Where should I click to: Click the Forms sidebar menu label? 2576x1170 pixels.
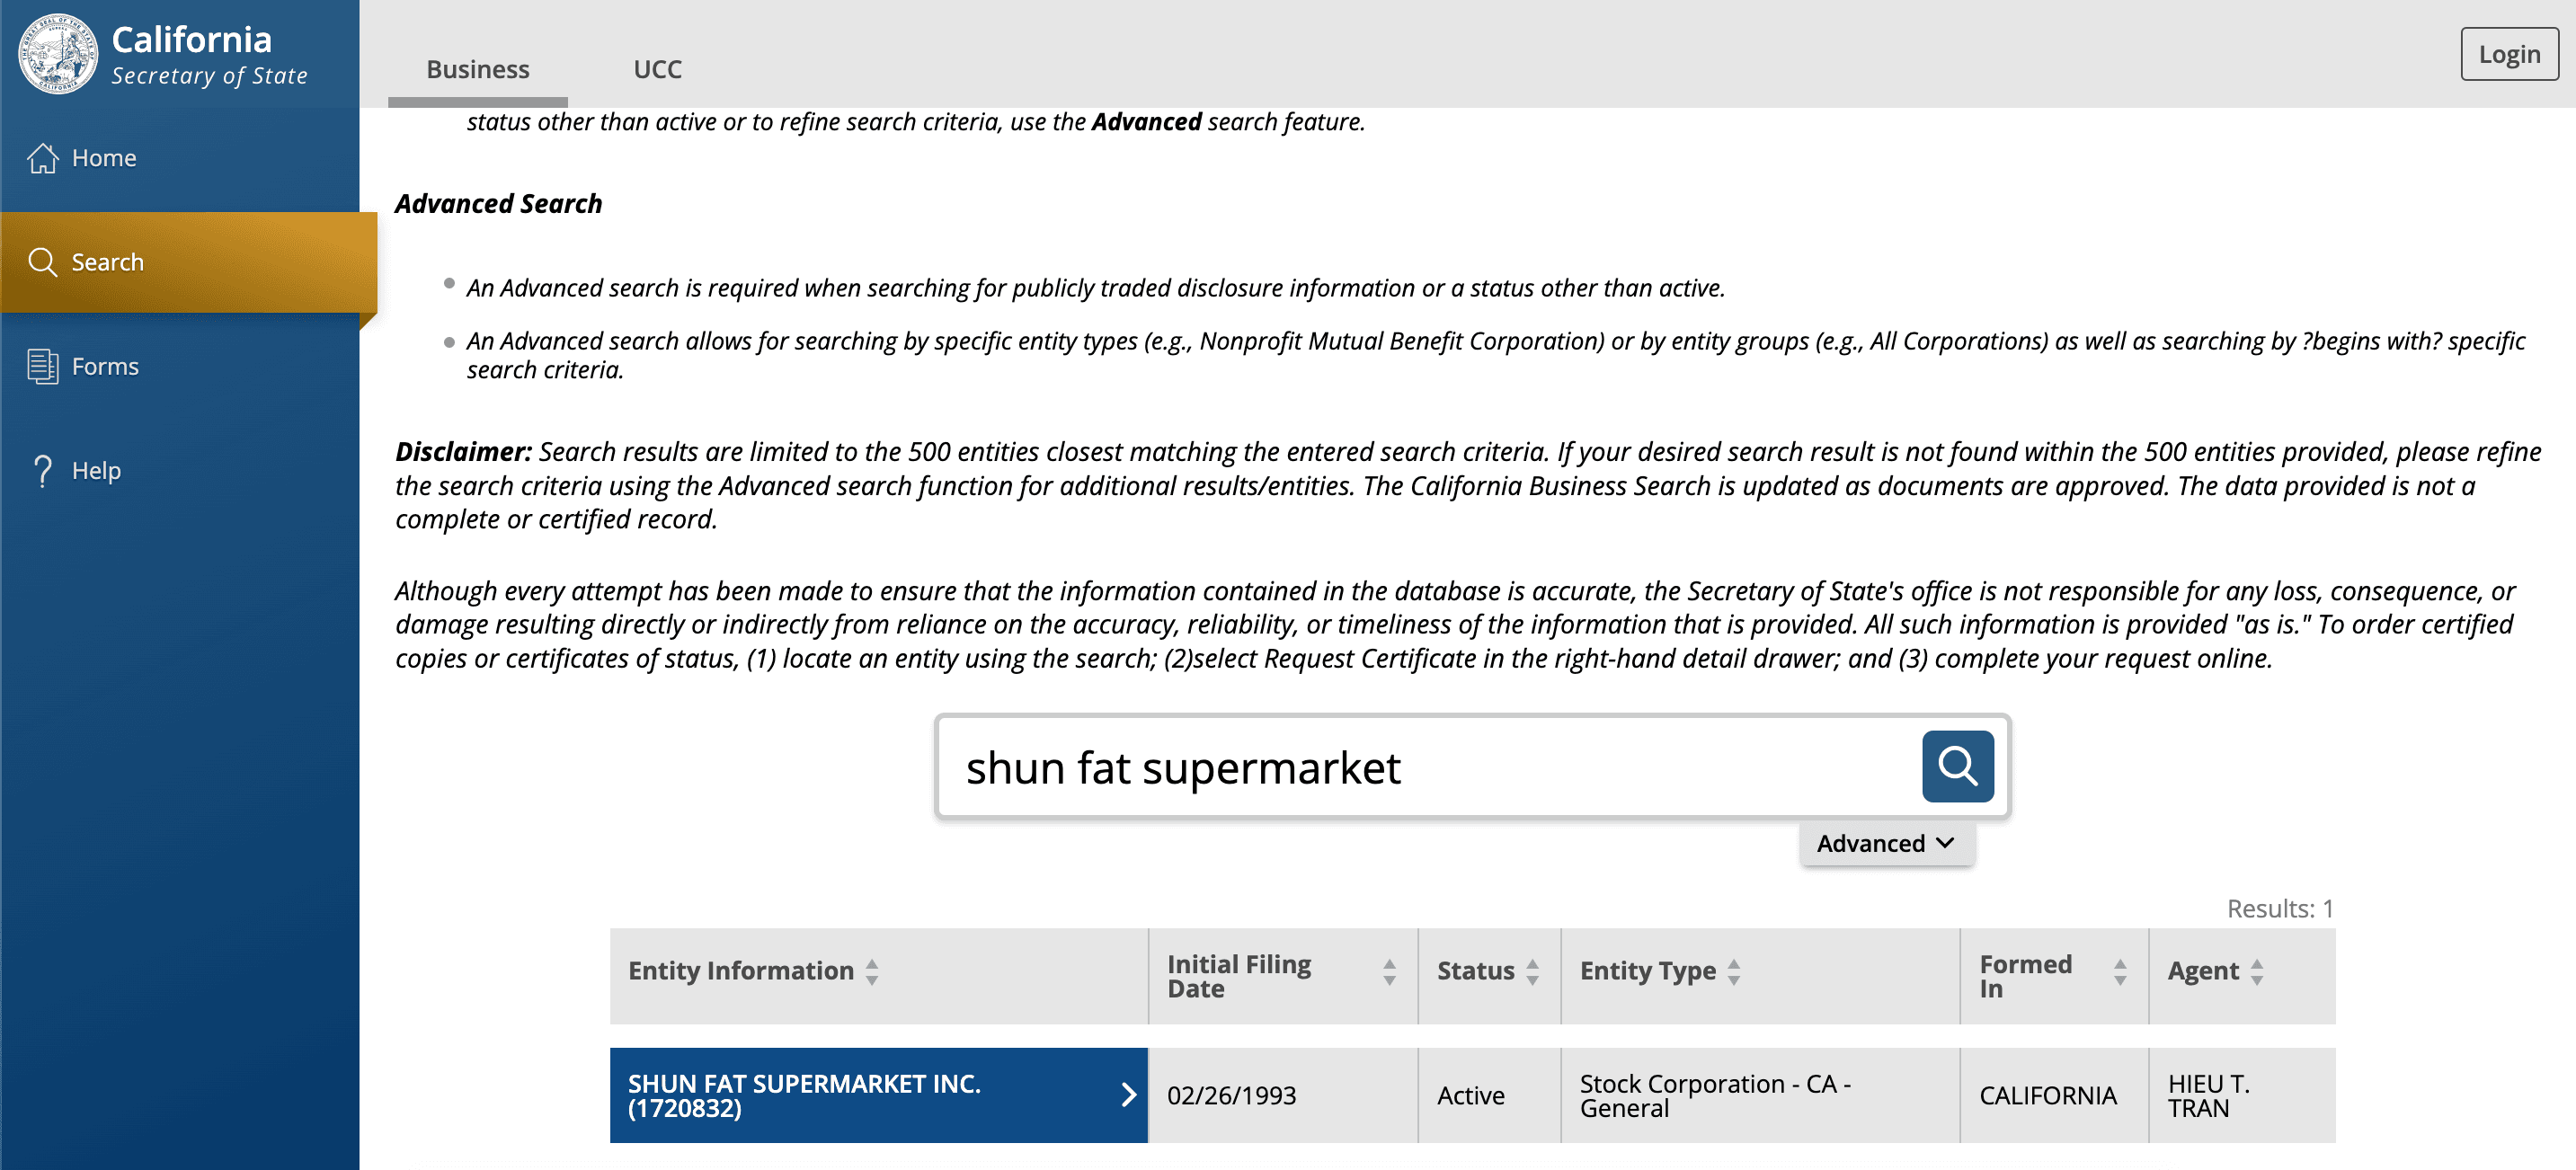(105, 366)
